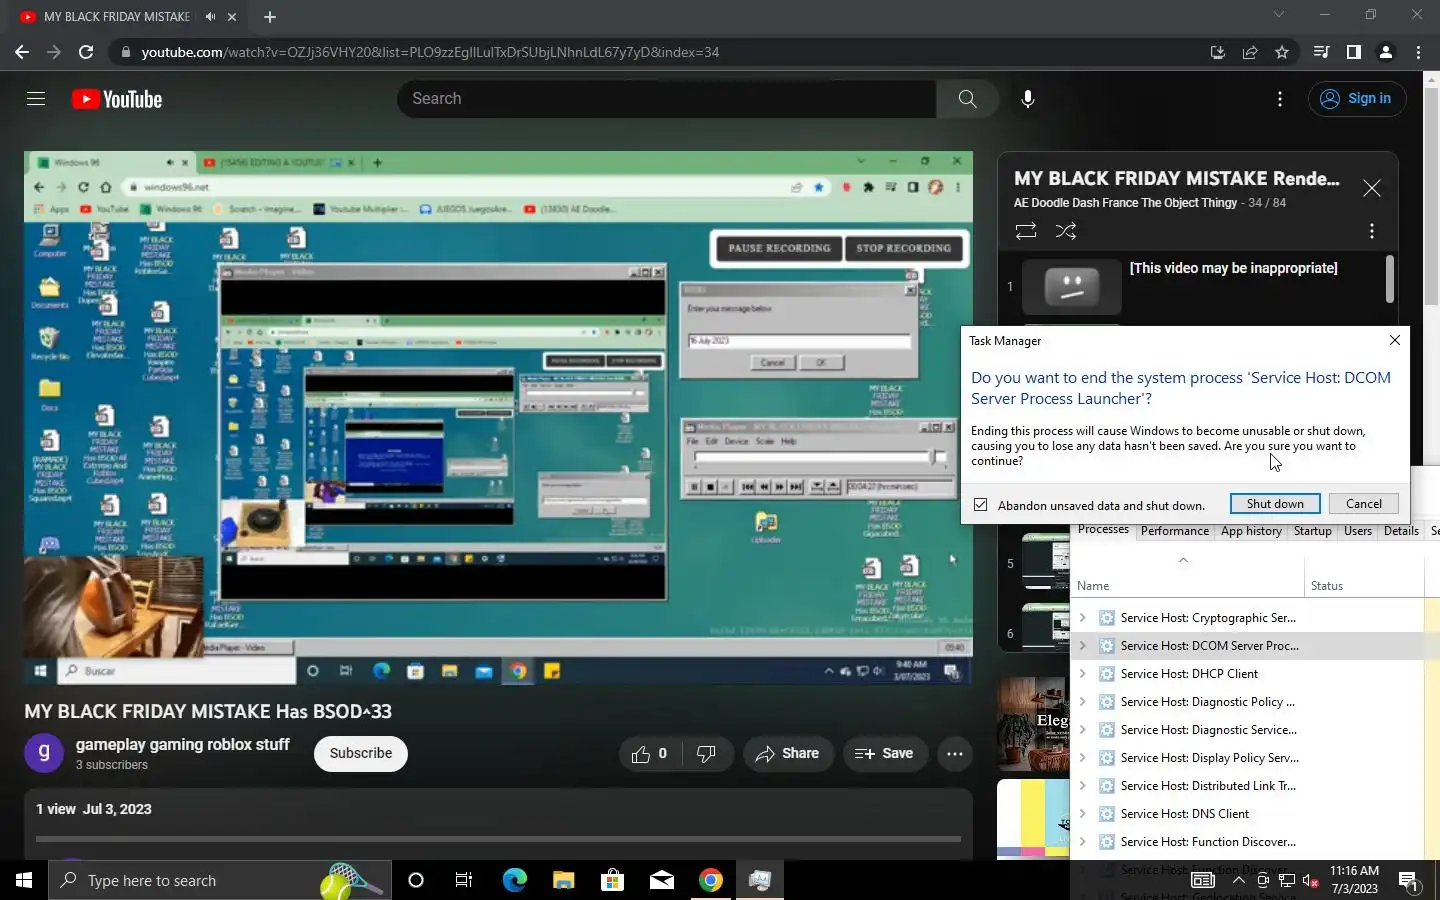This screenshot has height=900, width=1440.
Task: Expand Service Host: DCOM Server Proc... row
Action: click(x=1082, y=646)
